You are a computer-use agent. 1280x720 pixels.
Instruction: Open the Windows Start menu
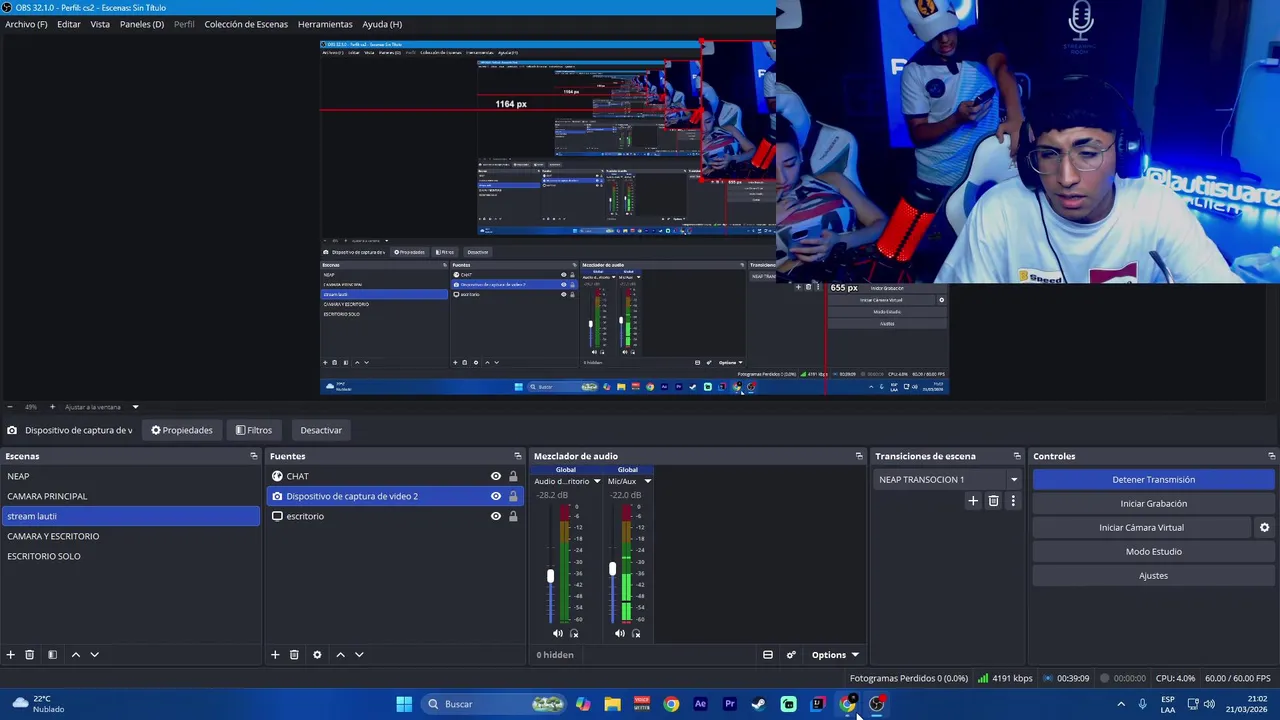[x=404, y=704]
